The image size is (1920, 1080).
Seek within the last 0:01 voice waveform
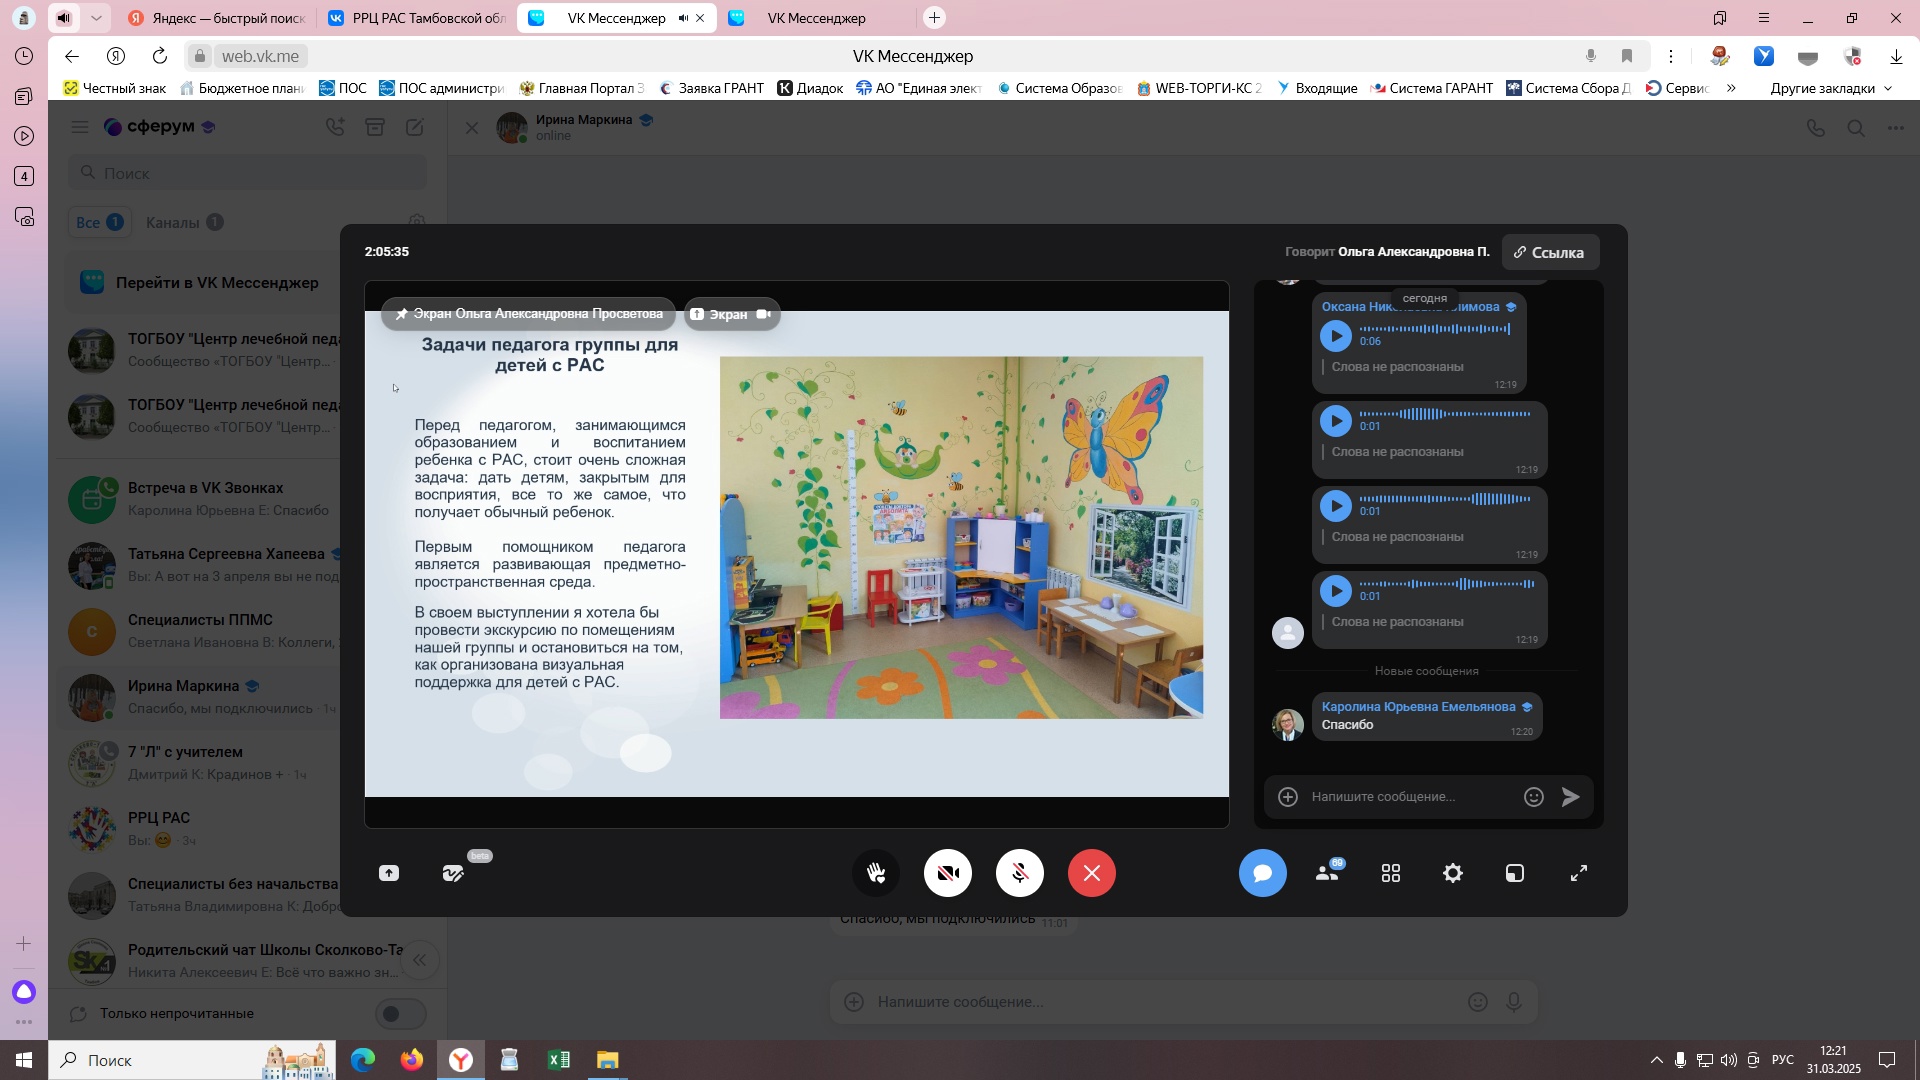(1446, 584)
